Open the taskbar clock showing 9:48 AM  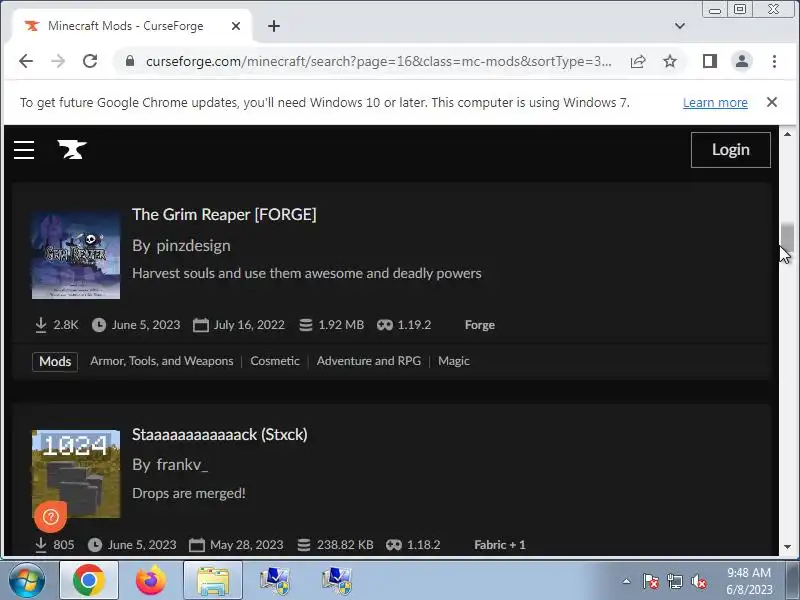point(749,581)
